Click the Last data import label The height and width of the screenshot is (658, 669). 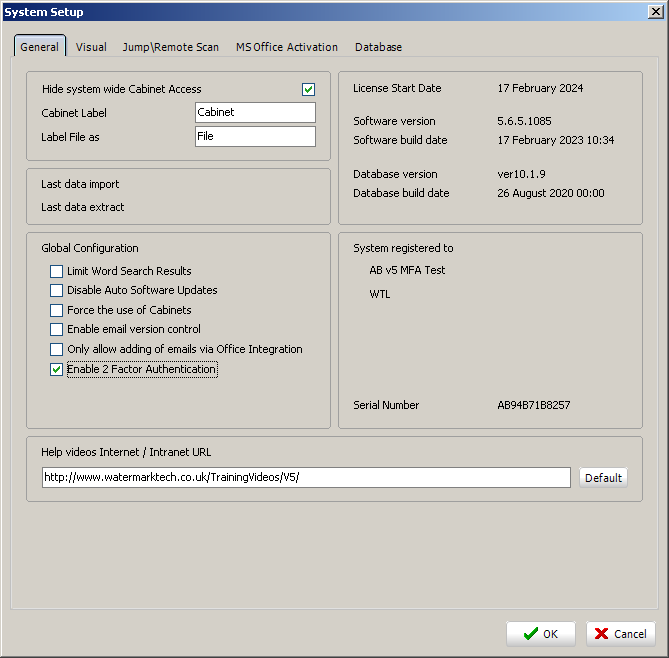pyautogui.click(x=80, y=184)
